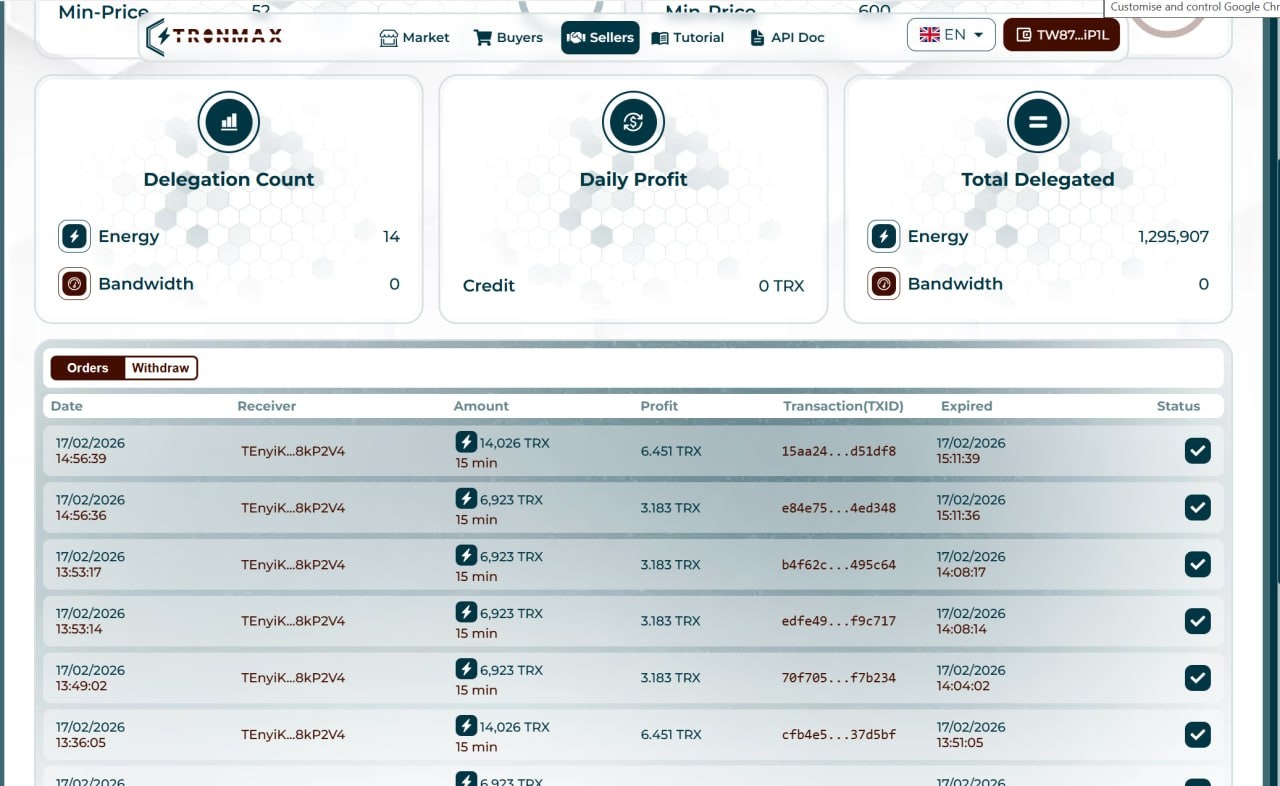This screenshot has height=786, width=1280.
Task: Open the Tutorial page from the navigation
Action: coord(687,37)
